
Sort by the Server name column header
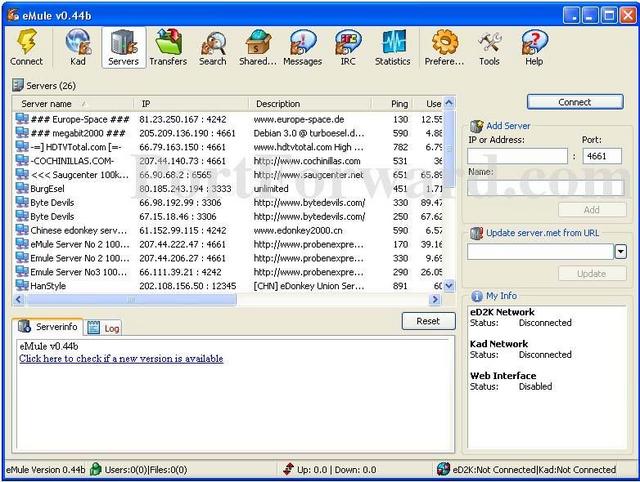[73, 104]
